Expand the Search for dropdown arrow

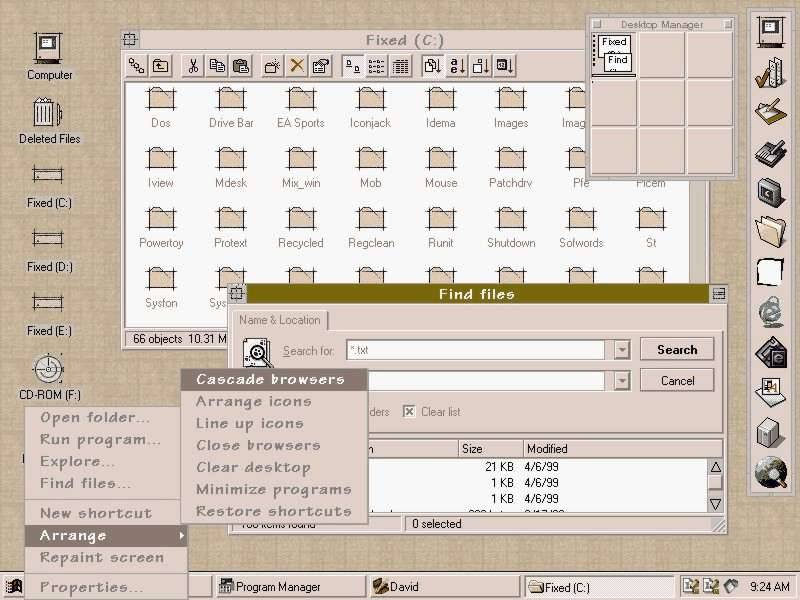[622, 350]
